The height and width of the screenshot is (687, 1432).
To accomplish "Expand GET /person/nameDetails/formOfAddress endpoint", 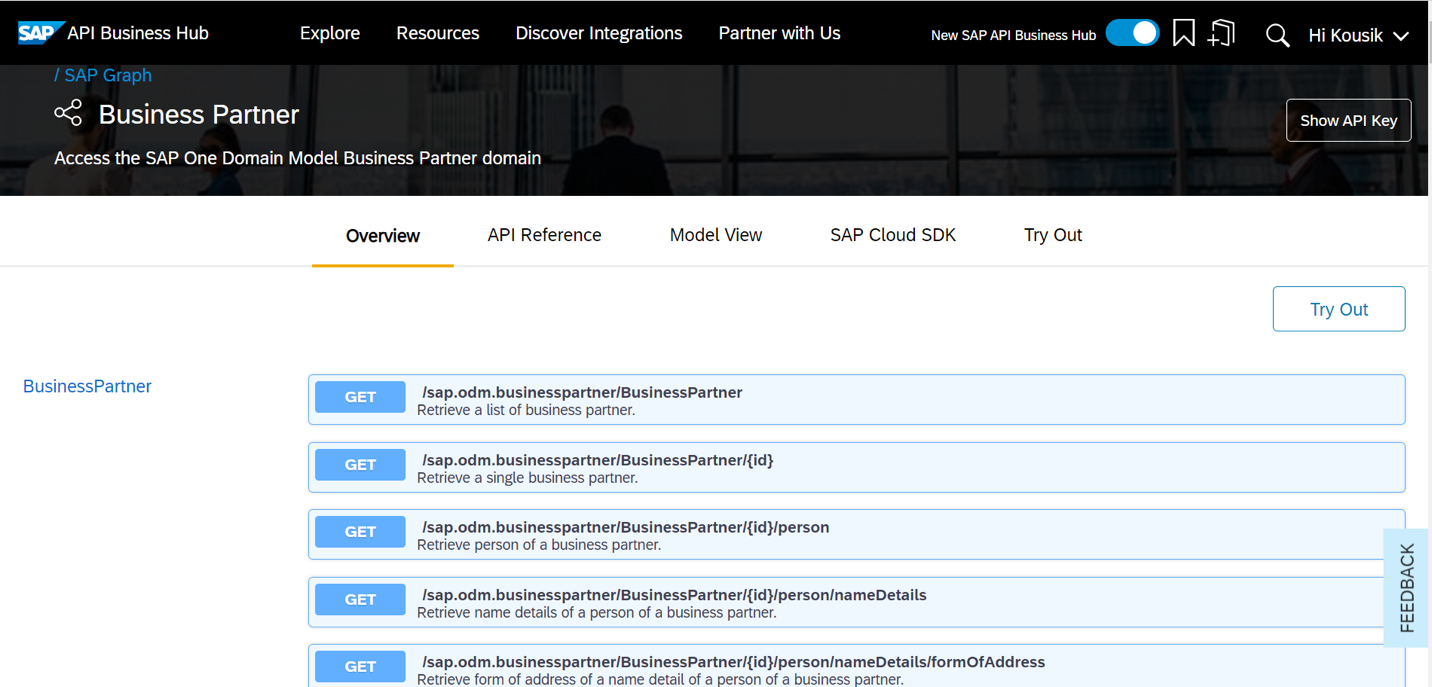I will (856, 666).
